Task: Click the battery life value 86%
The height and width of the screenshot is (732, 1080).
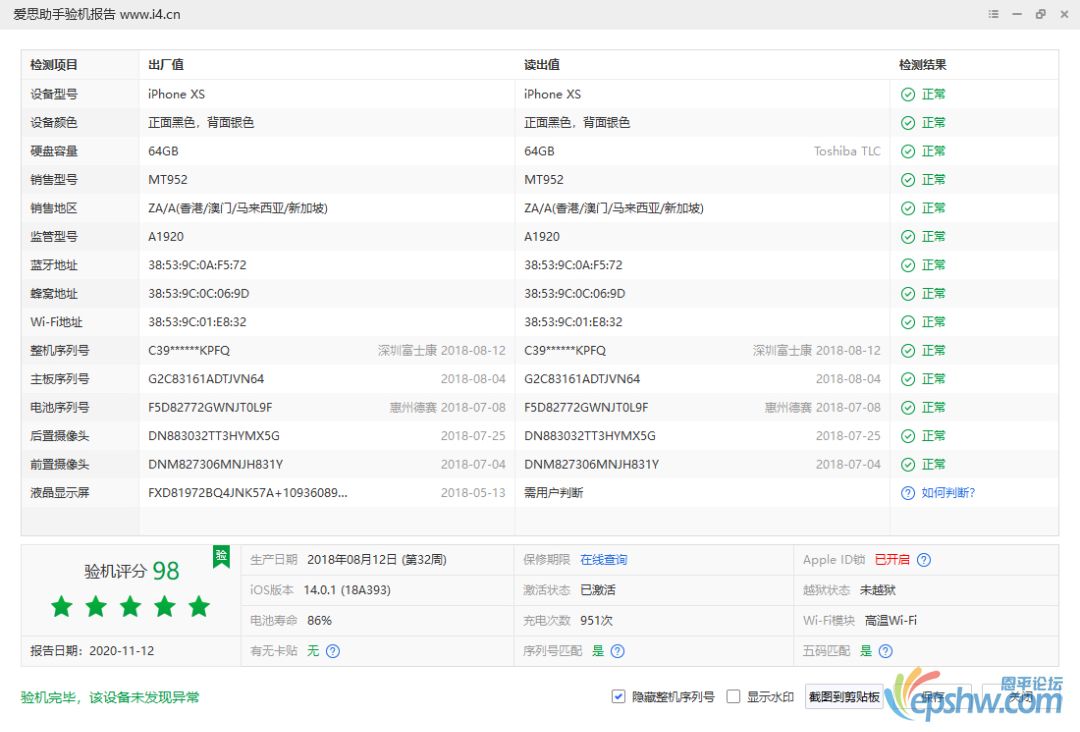Action: [320, 620]
